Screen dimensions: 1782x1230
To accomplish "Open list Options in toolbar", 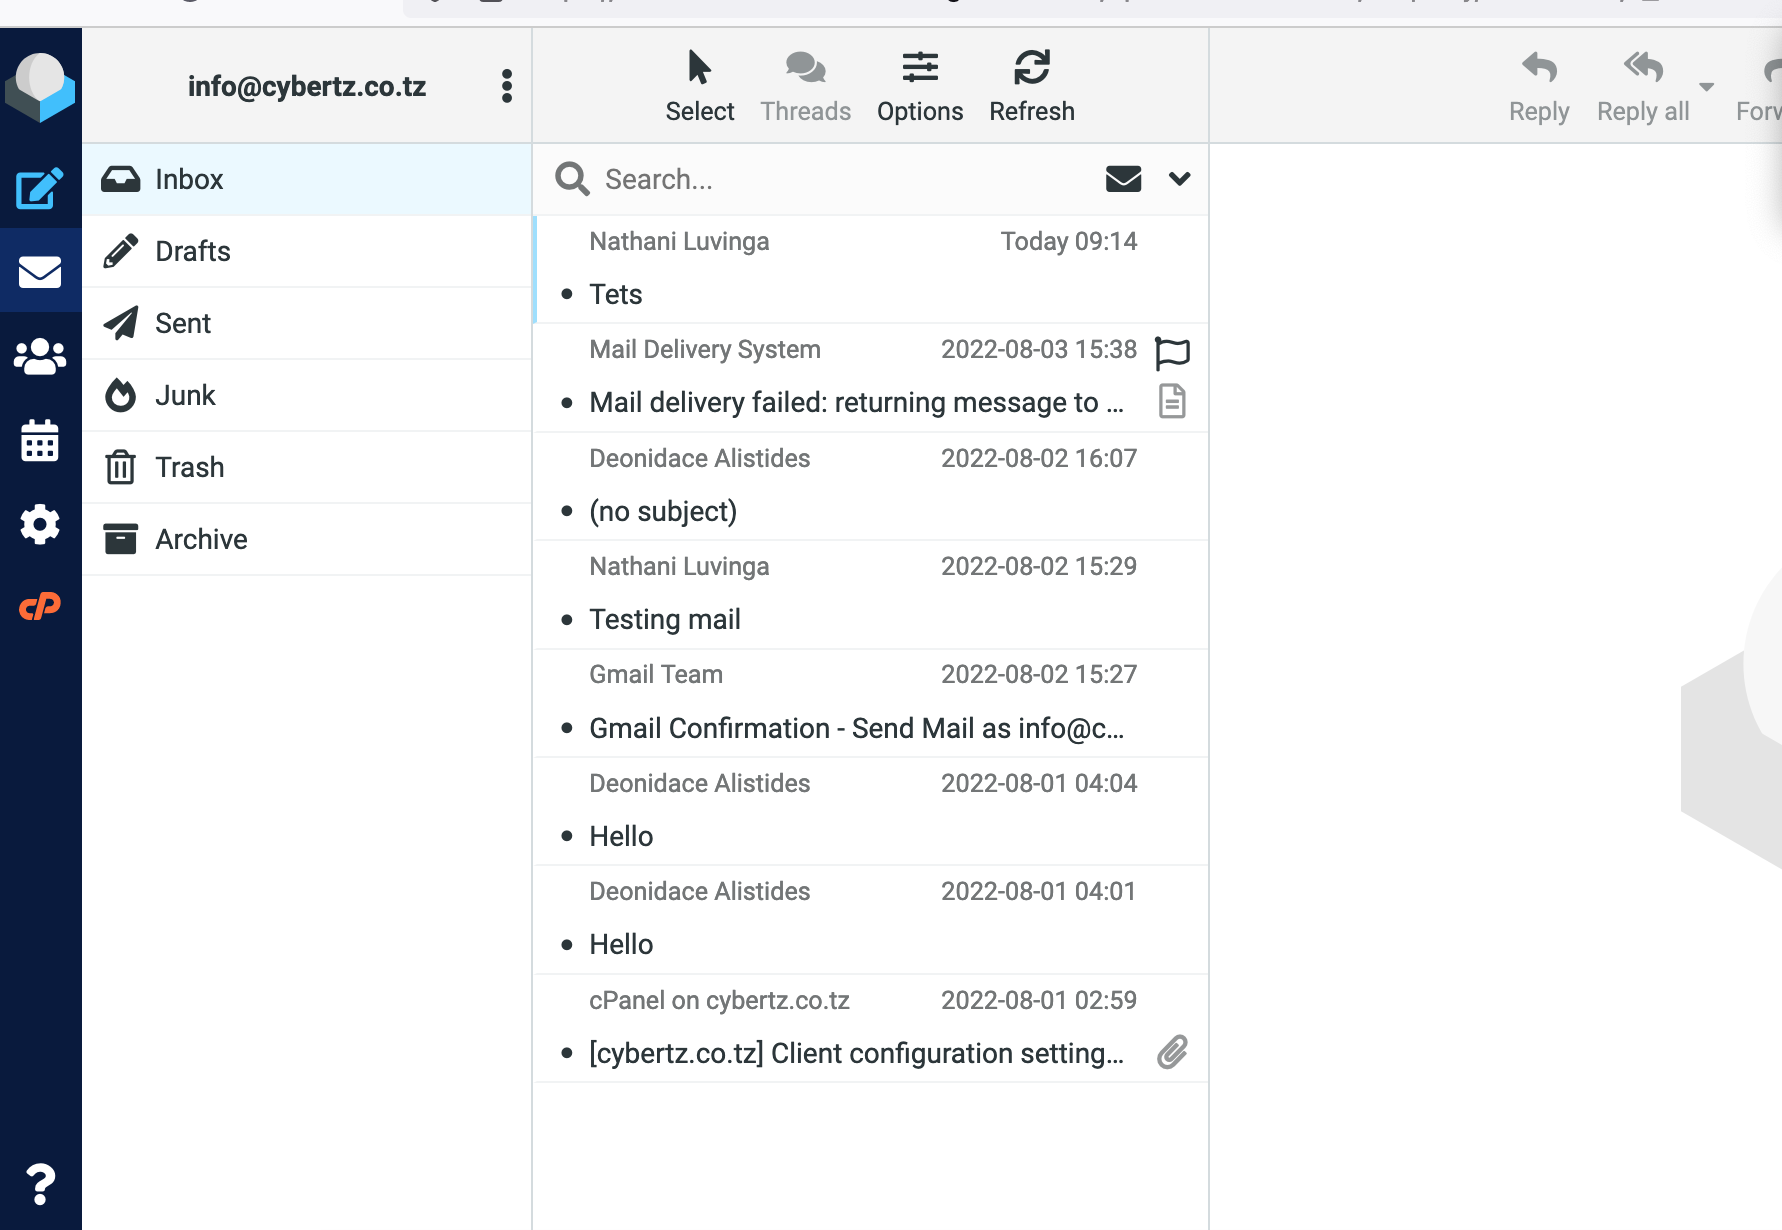I will (919, 86).
